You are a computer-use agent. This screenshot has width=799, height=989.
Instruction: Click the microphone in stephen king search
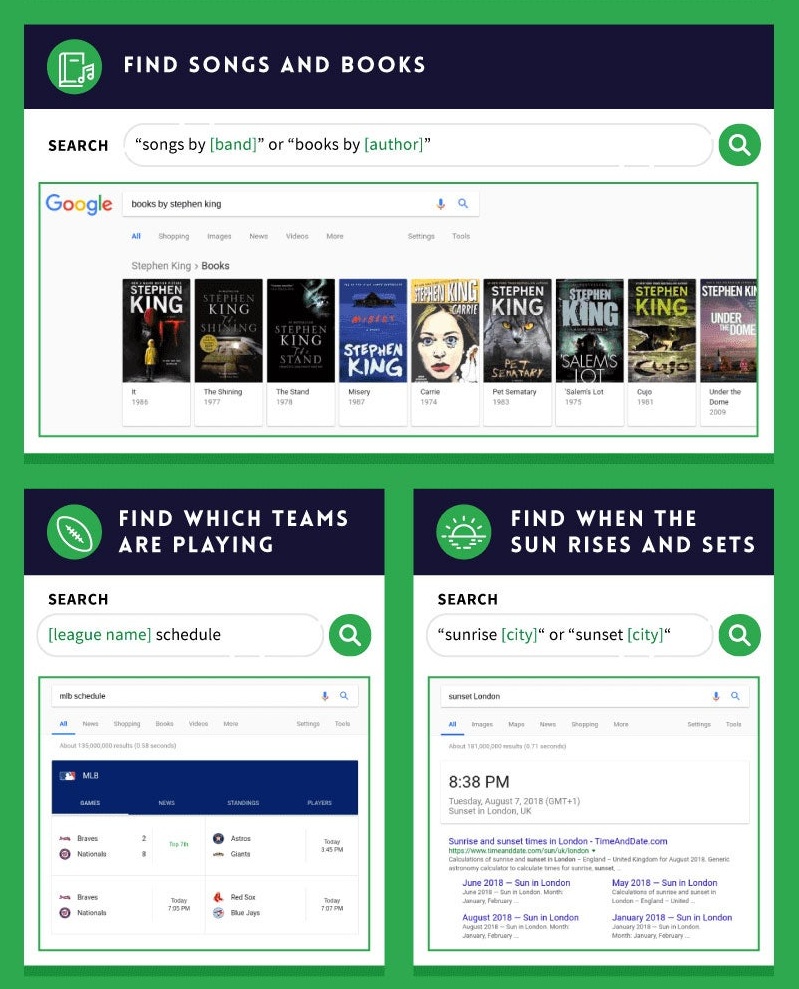(441, 204)
